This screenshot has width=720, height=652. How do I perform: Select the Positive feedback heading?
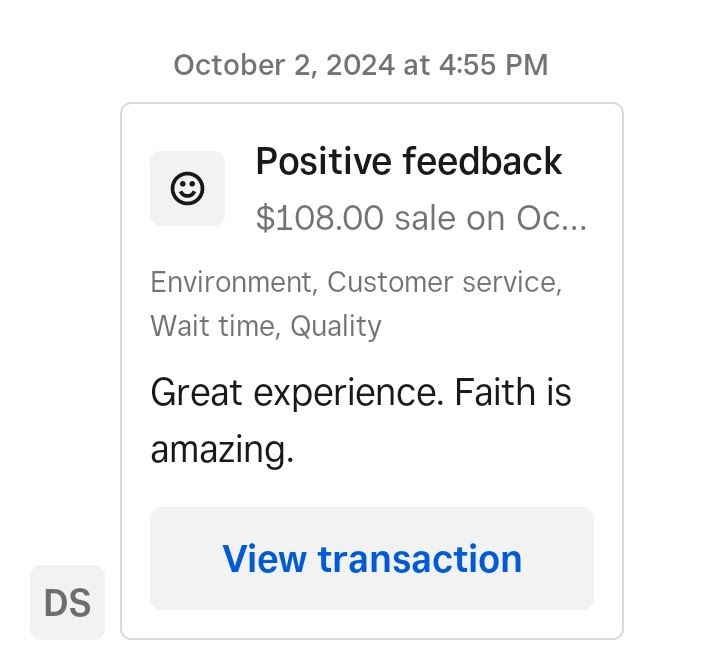pos(409,161)
